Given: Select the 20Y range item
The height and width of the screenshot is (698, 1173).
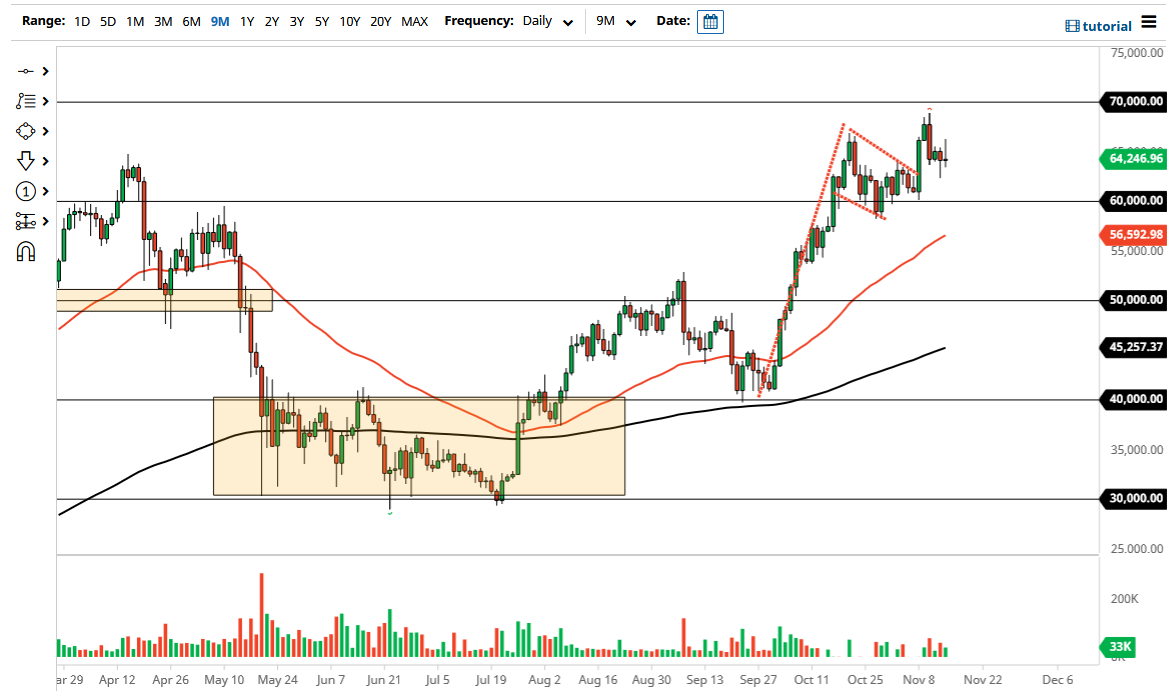Looking at the screenshot, I should tap(382, 21).
